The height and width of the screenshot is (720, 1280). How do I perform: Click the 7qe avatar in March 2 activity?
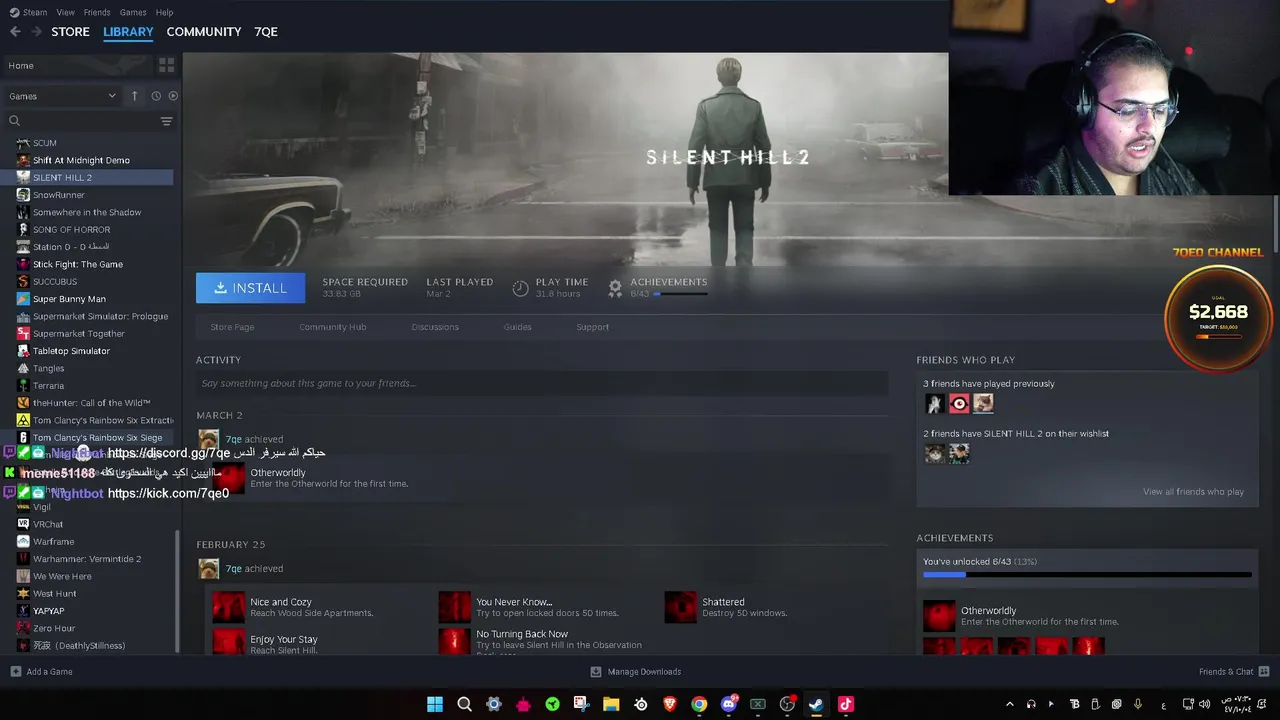tap(208, 439)
